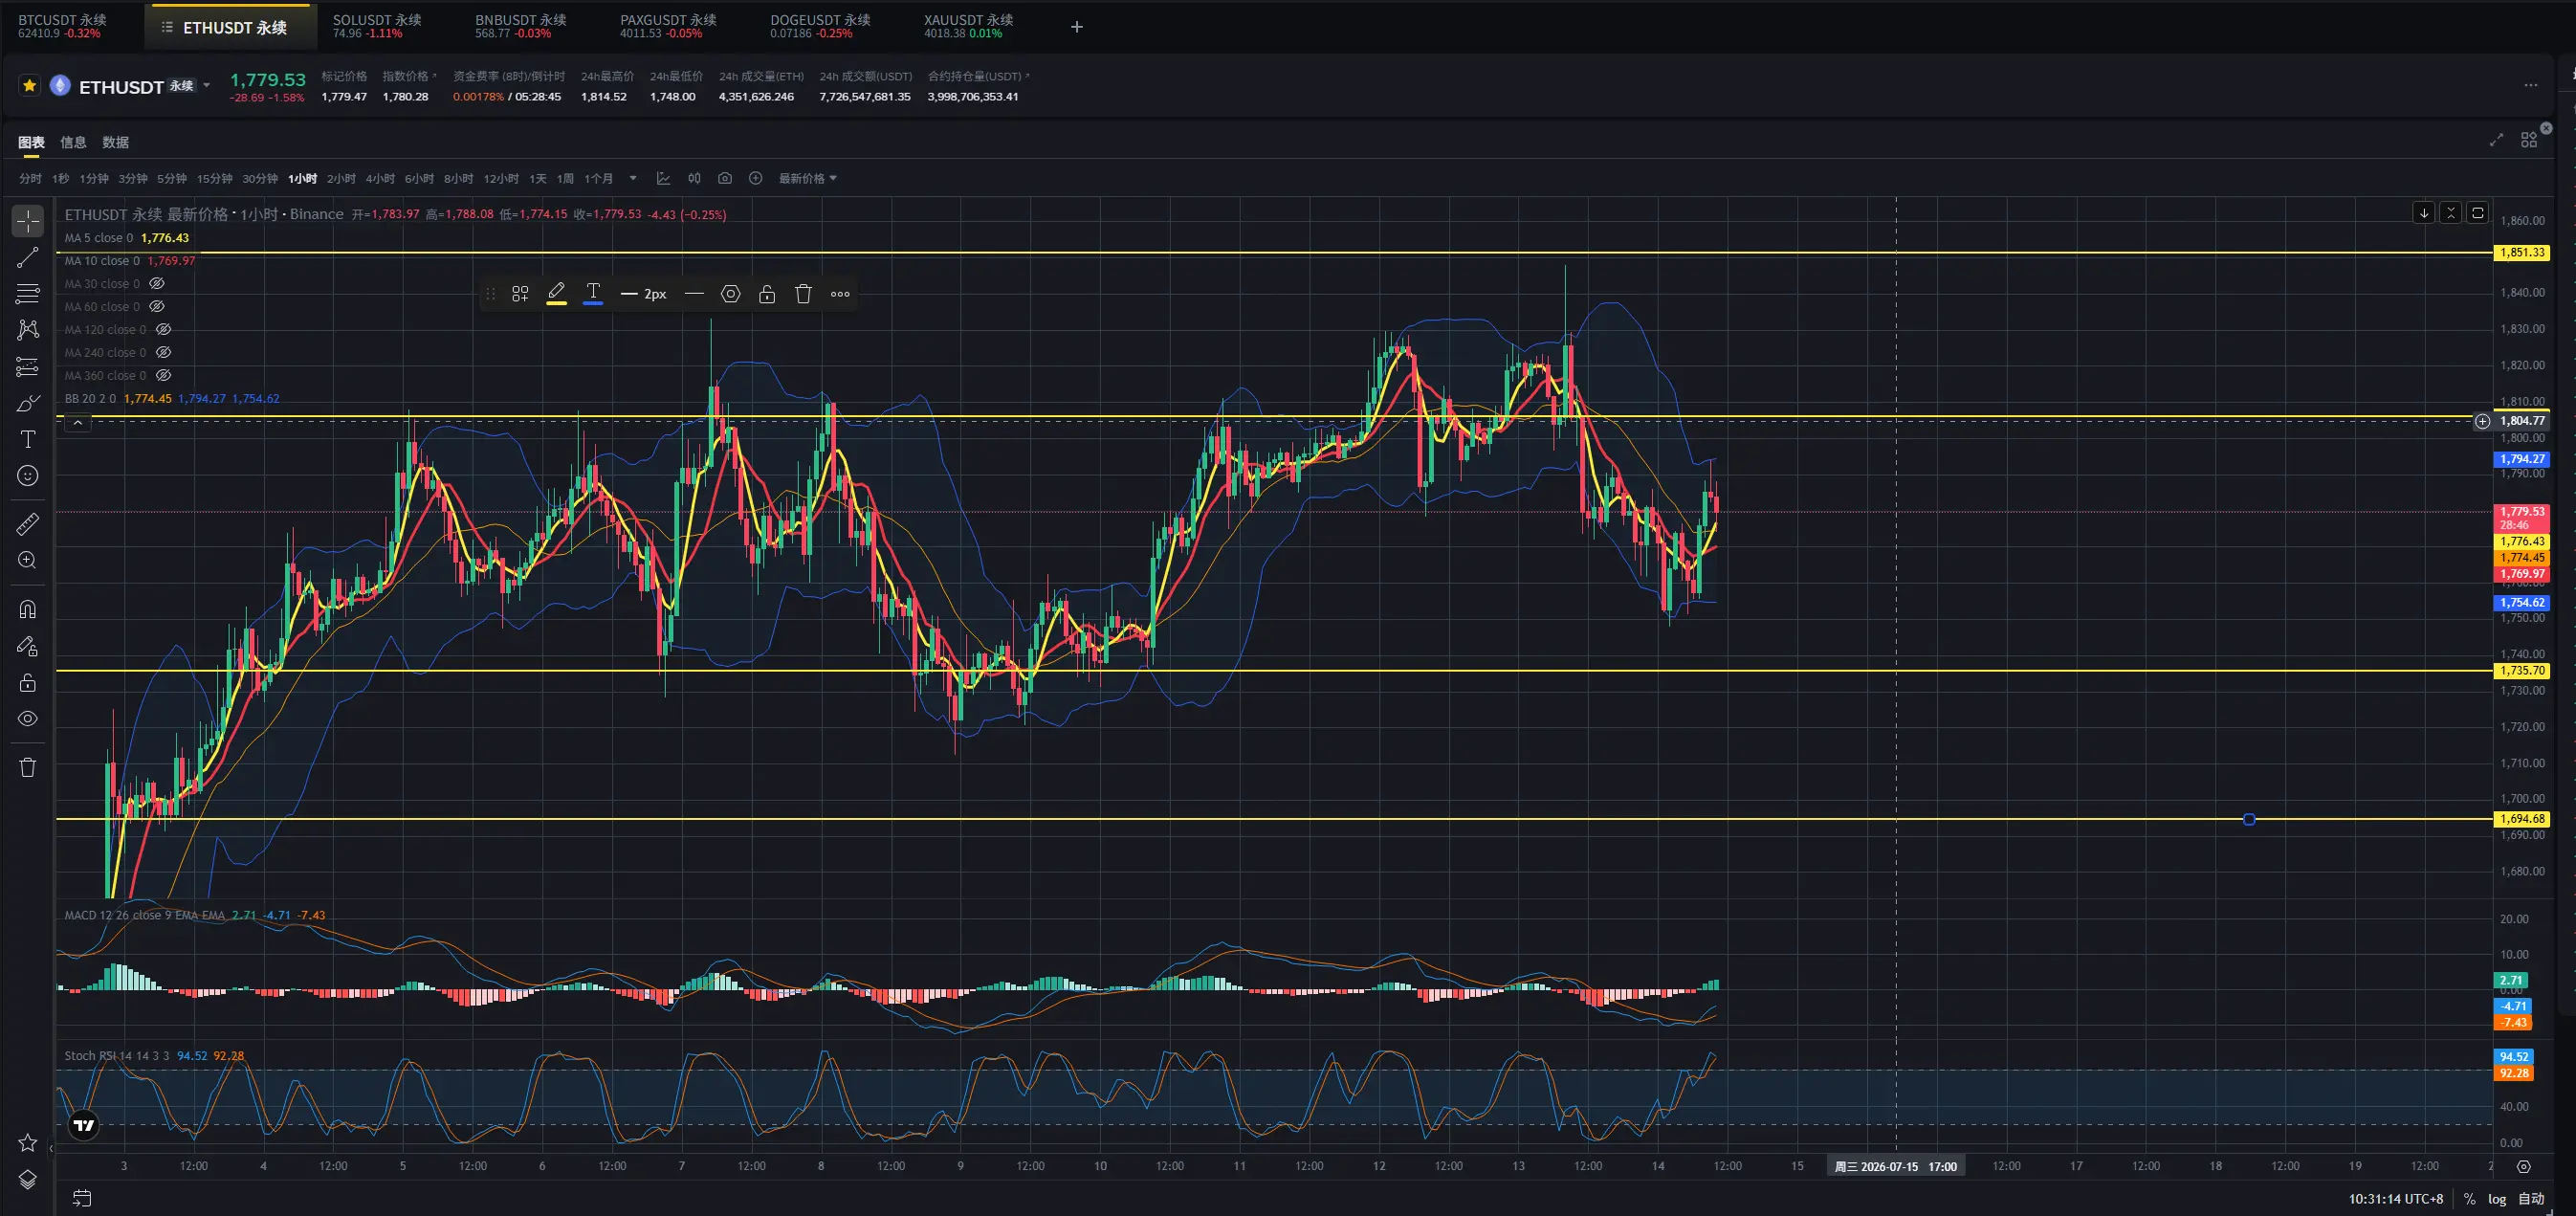Screen dimensions: 2576x1216
Task: Enable log scale at bottom right
Action: pos(2497,1198)
